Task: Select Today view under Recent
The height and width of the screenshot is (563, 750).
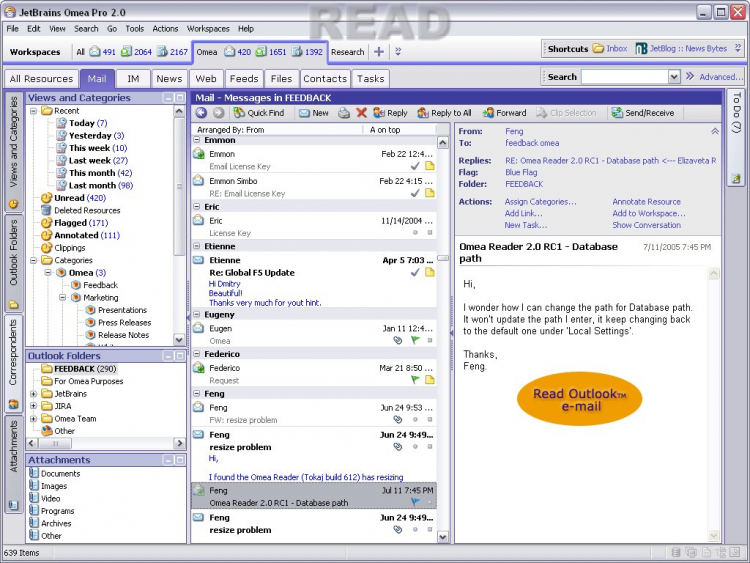Action: click(82, 123)
